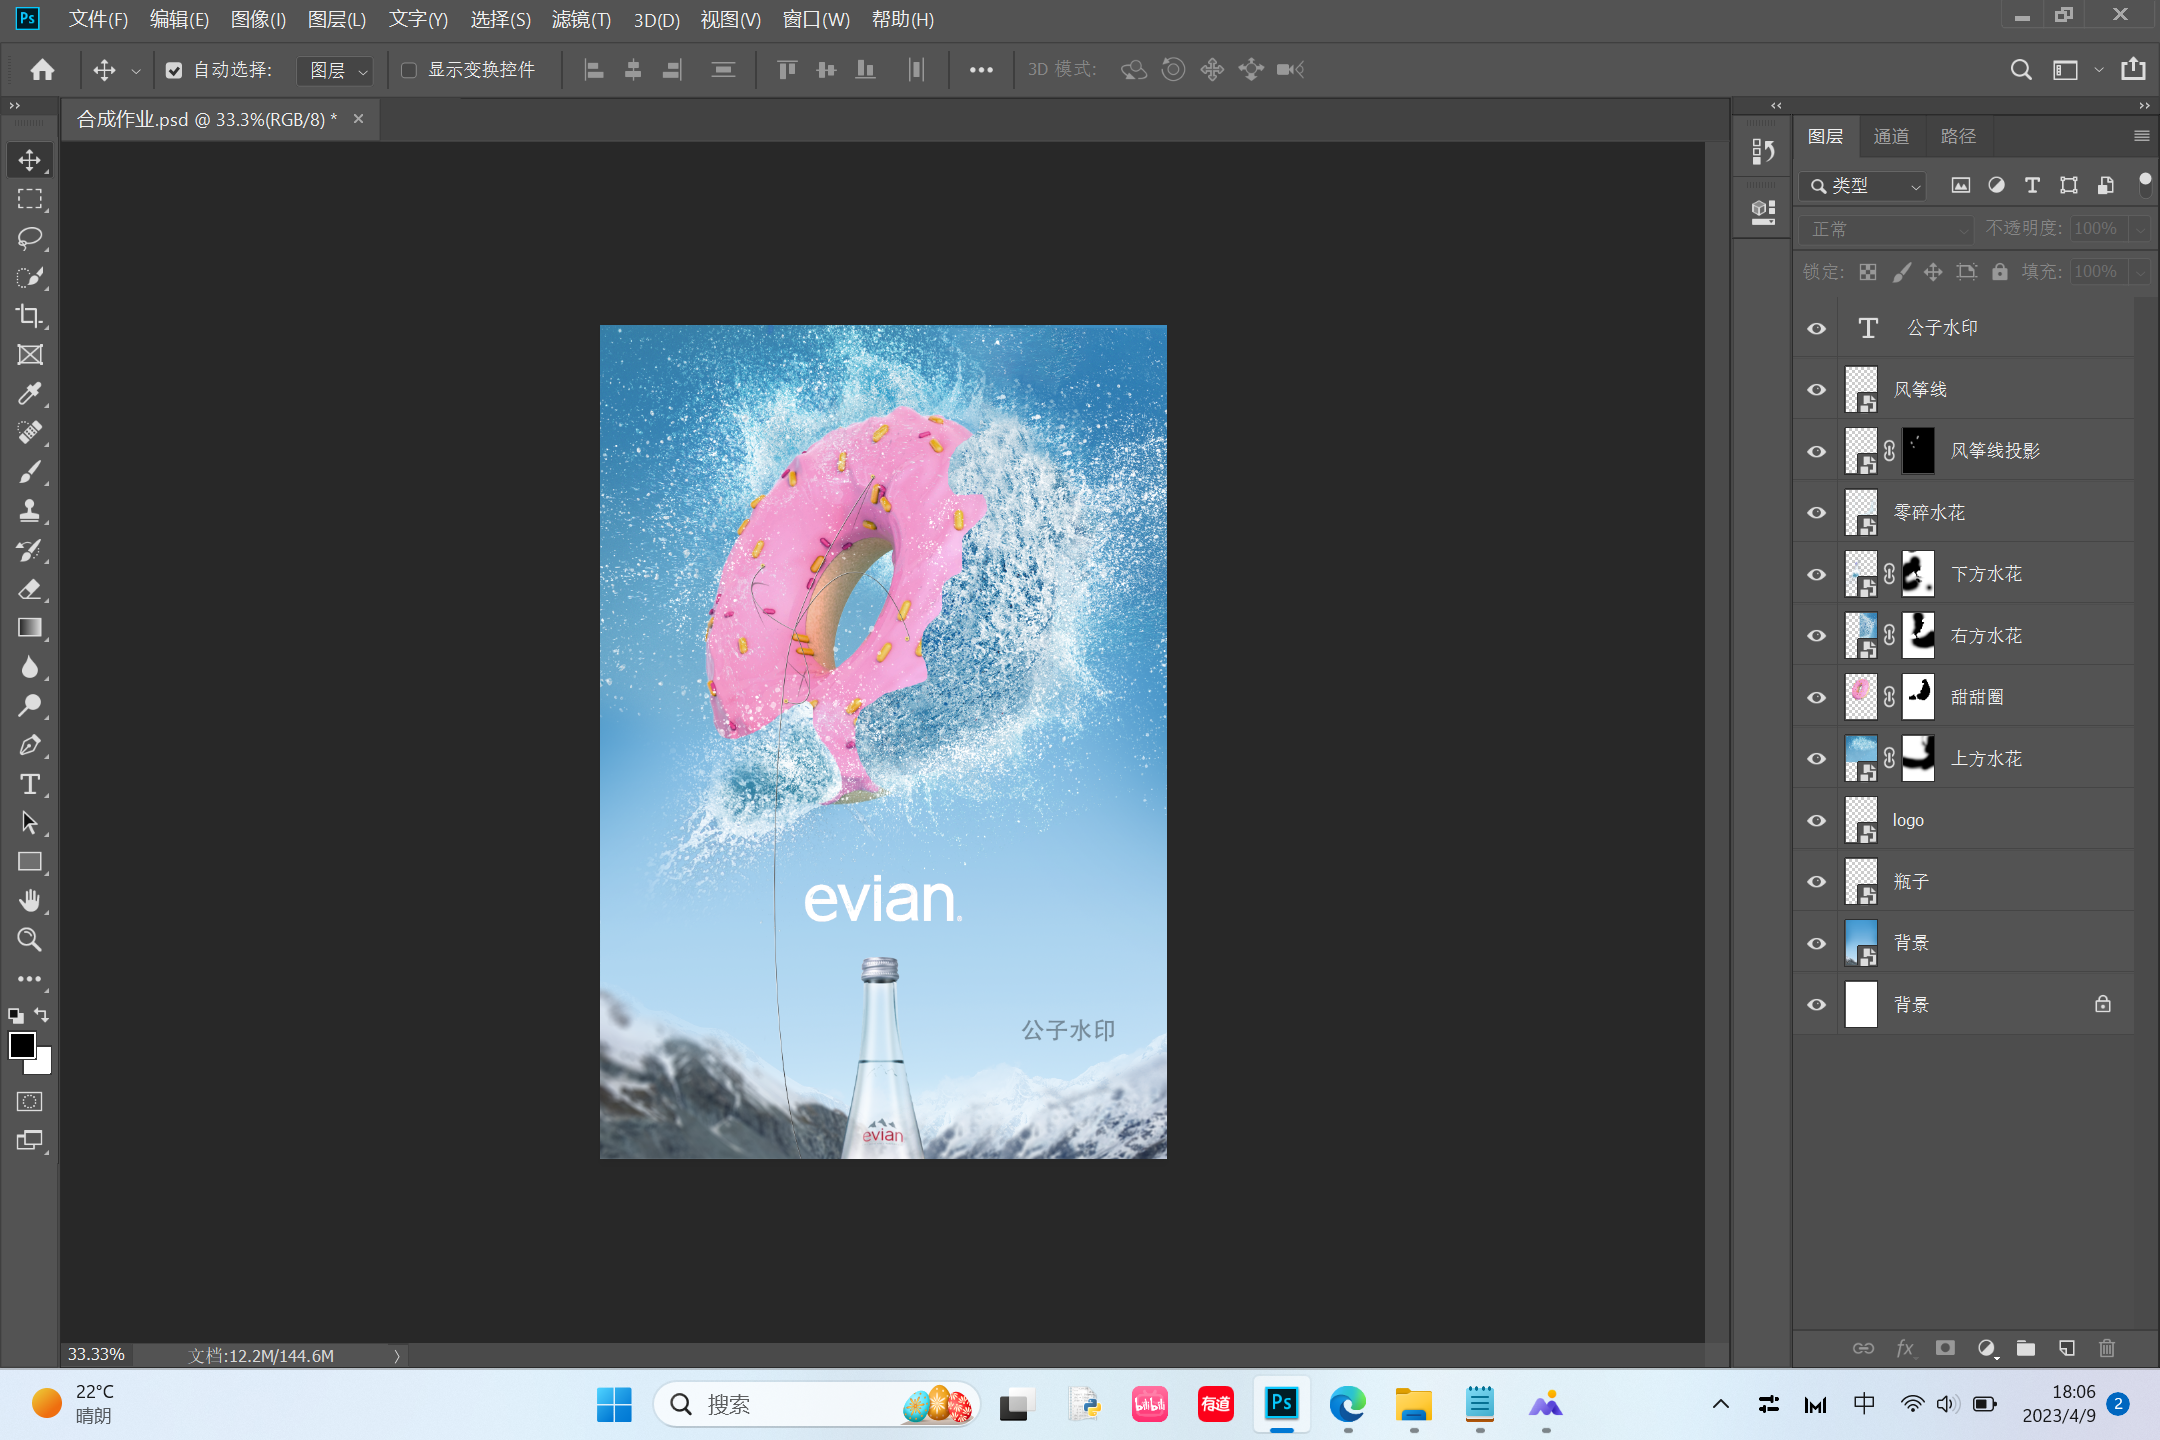The image size is (2160, 1440).
Task: Open the 填充 fill dropdown arrow
Action: click(x=2141, y=272)
